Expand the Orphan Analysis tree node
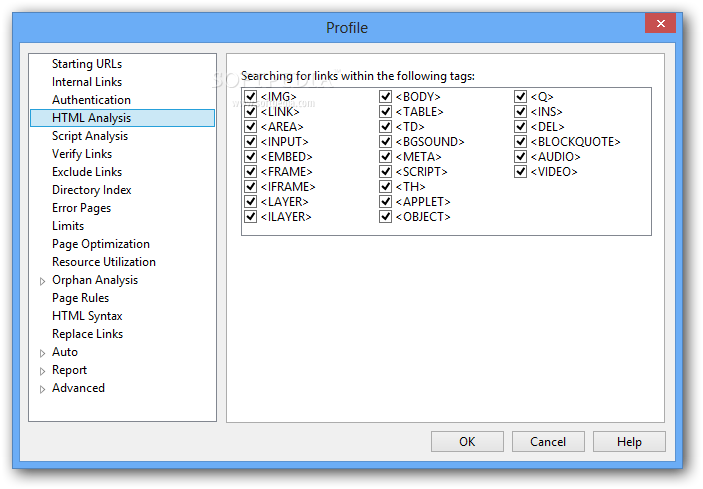Viewport: 703px width, 489px height. [x=43, y=281]
